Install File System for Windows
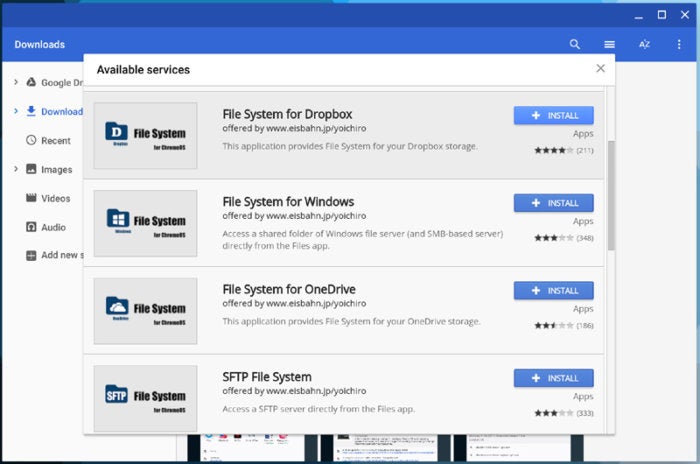Image resolution: width=700 pixels, height=464 pixels. [554, 203]
